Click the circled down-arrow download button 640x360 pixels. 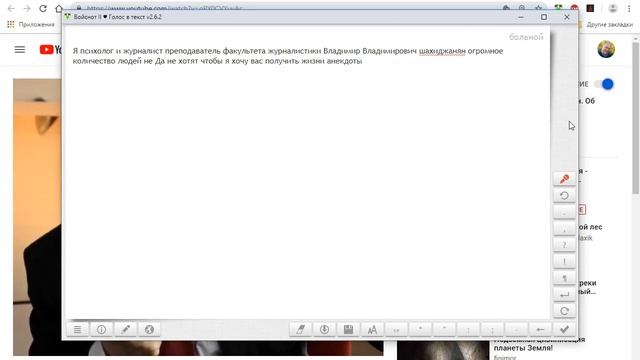324,329
